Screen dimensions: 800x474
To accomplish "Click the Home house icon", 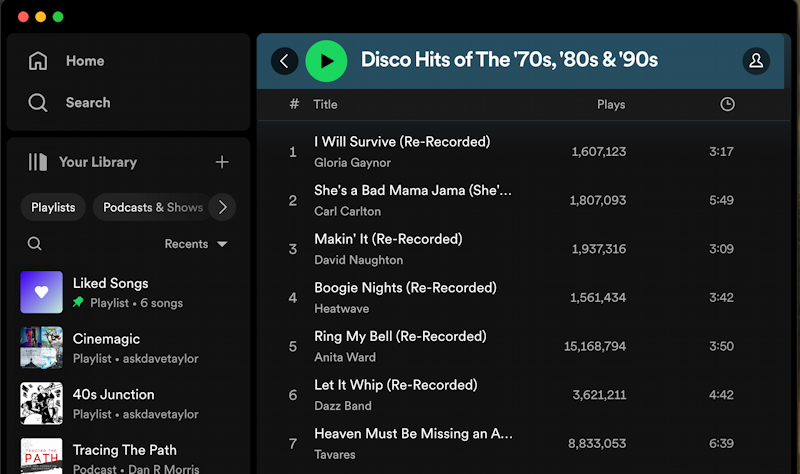I will pyautogui.click(x=38, y=61).
